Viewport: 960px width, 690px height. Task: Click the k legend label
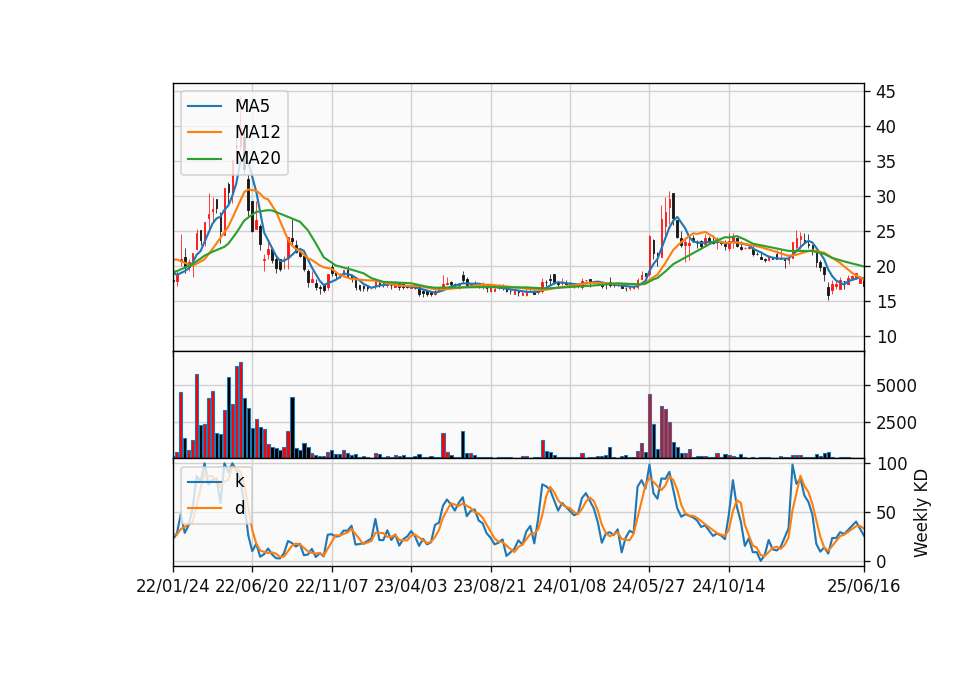coord(239,481)
